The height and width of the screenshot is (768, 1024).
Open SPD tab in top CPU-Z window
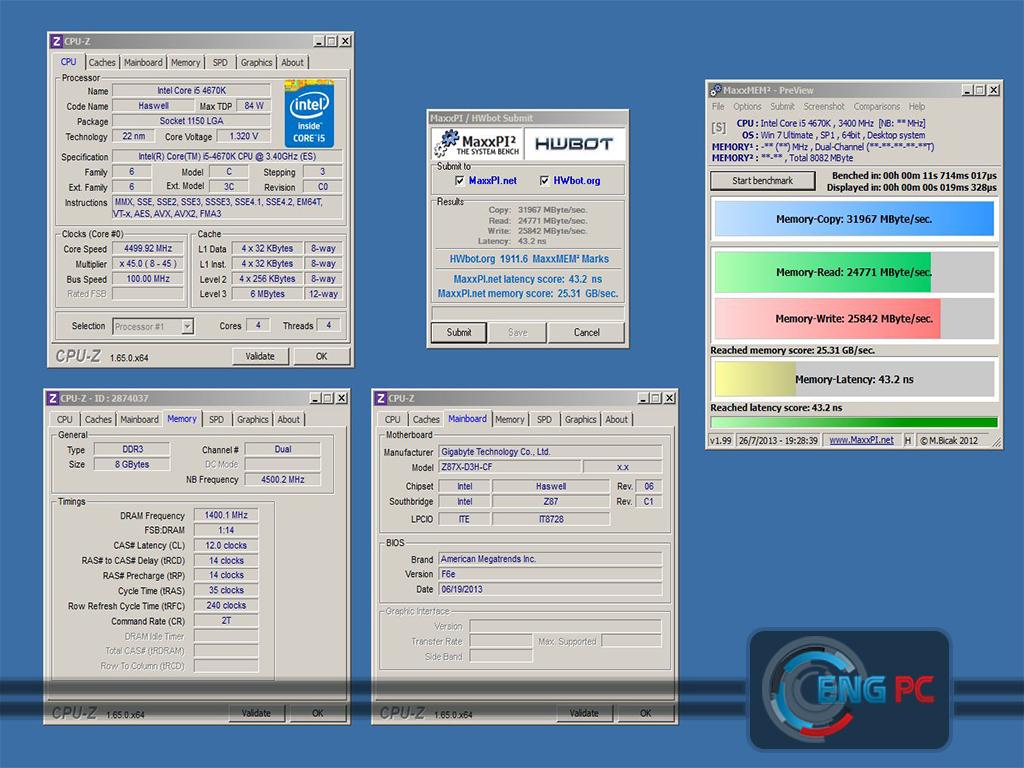tap(220, 63)
